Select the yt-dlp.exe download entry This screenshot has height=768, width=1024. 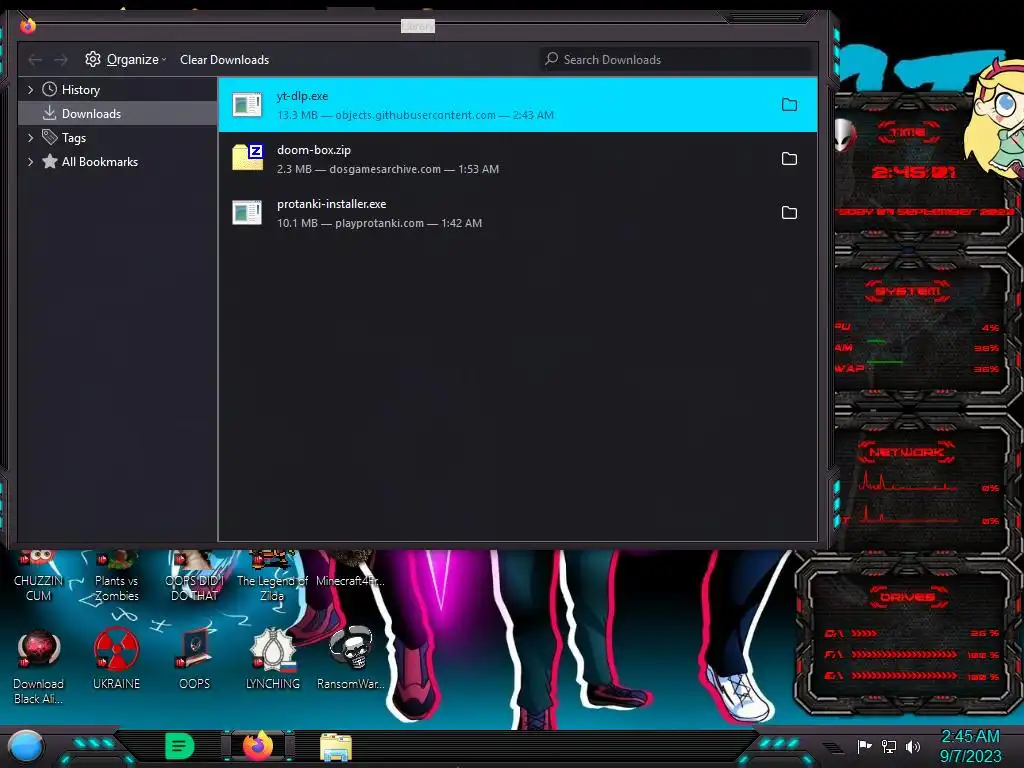517,104
